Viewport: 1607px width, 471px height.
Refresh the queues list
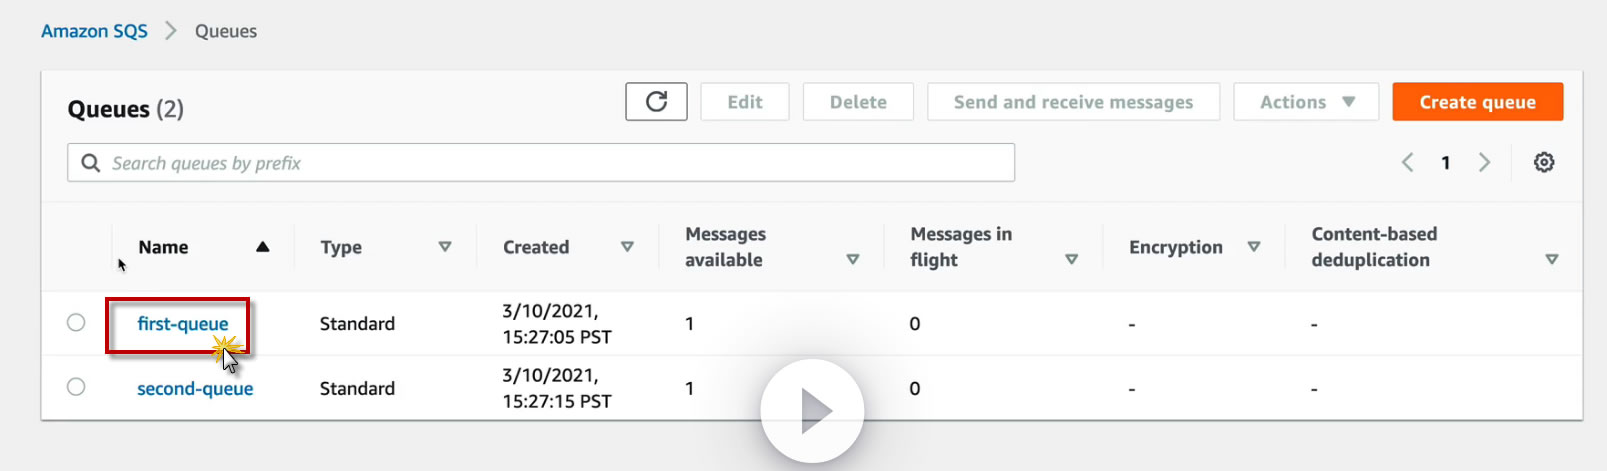656,102
